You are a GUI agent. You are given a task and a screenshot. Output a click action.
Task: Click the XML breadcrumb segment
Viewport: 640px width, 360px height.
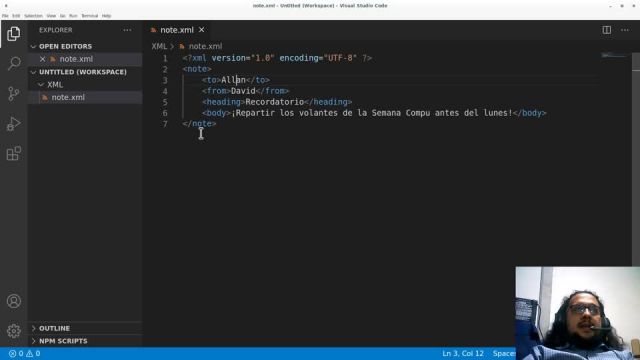click(x=159, y=47)
